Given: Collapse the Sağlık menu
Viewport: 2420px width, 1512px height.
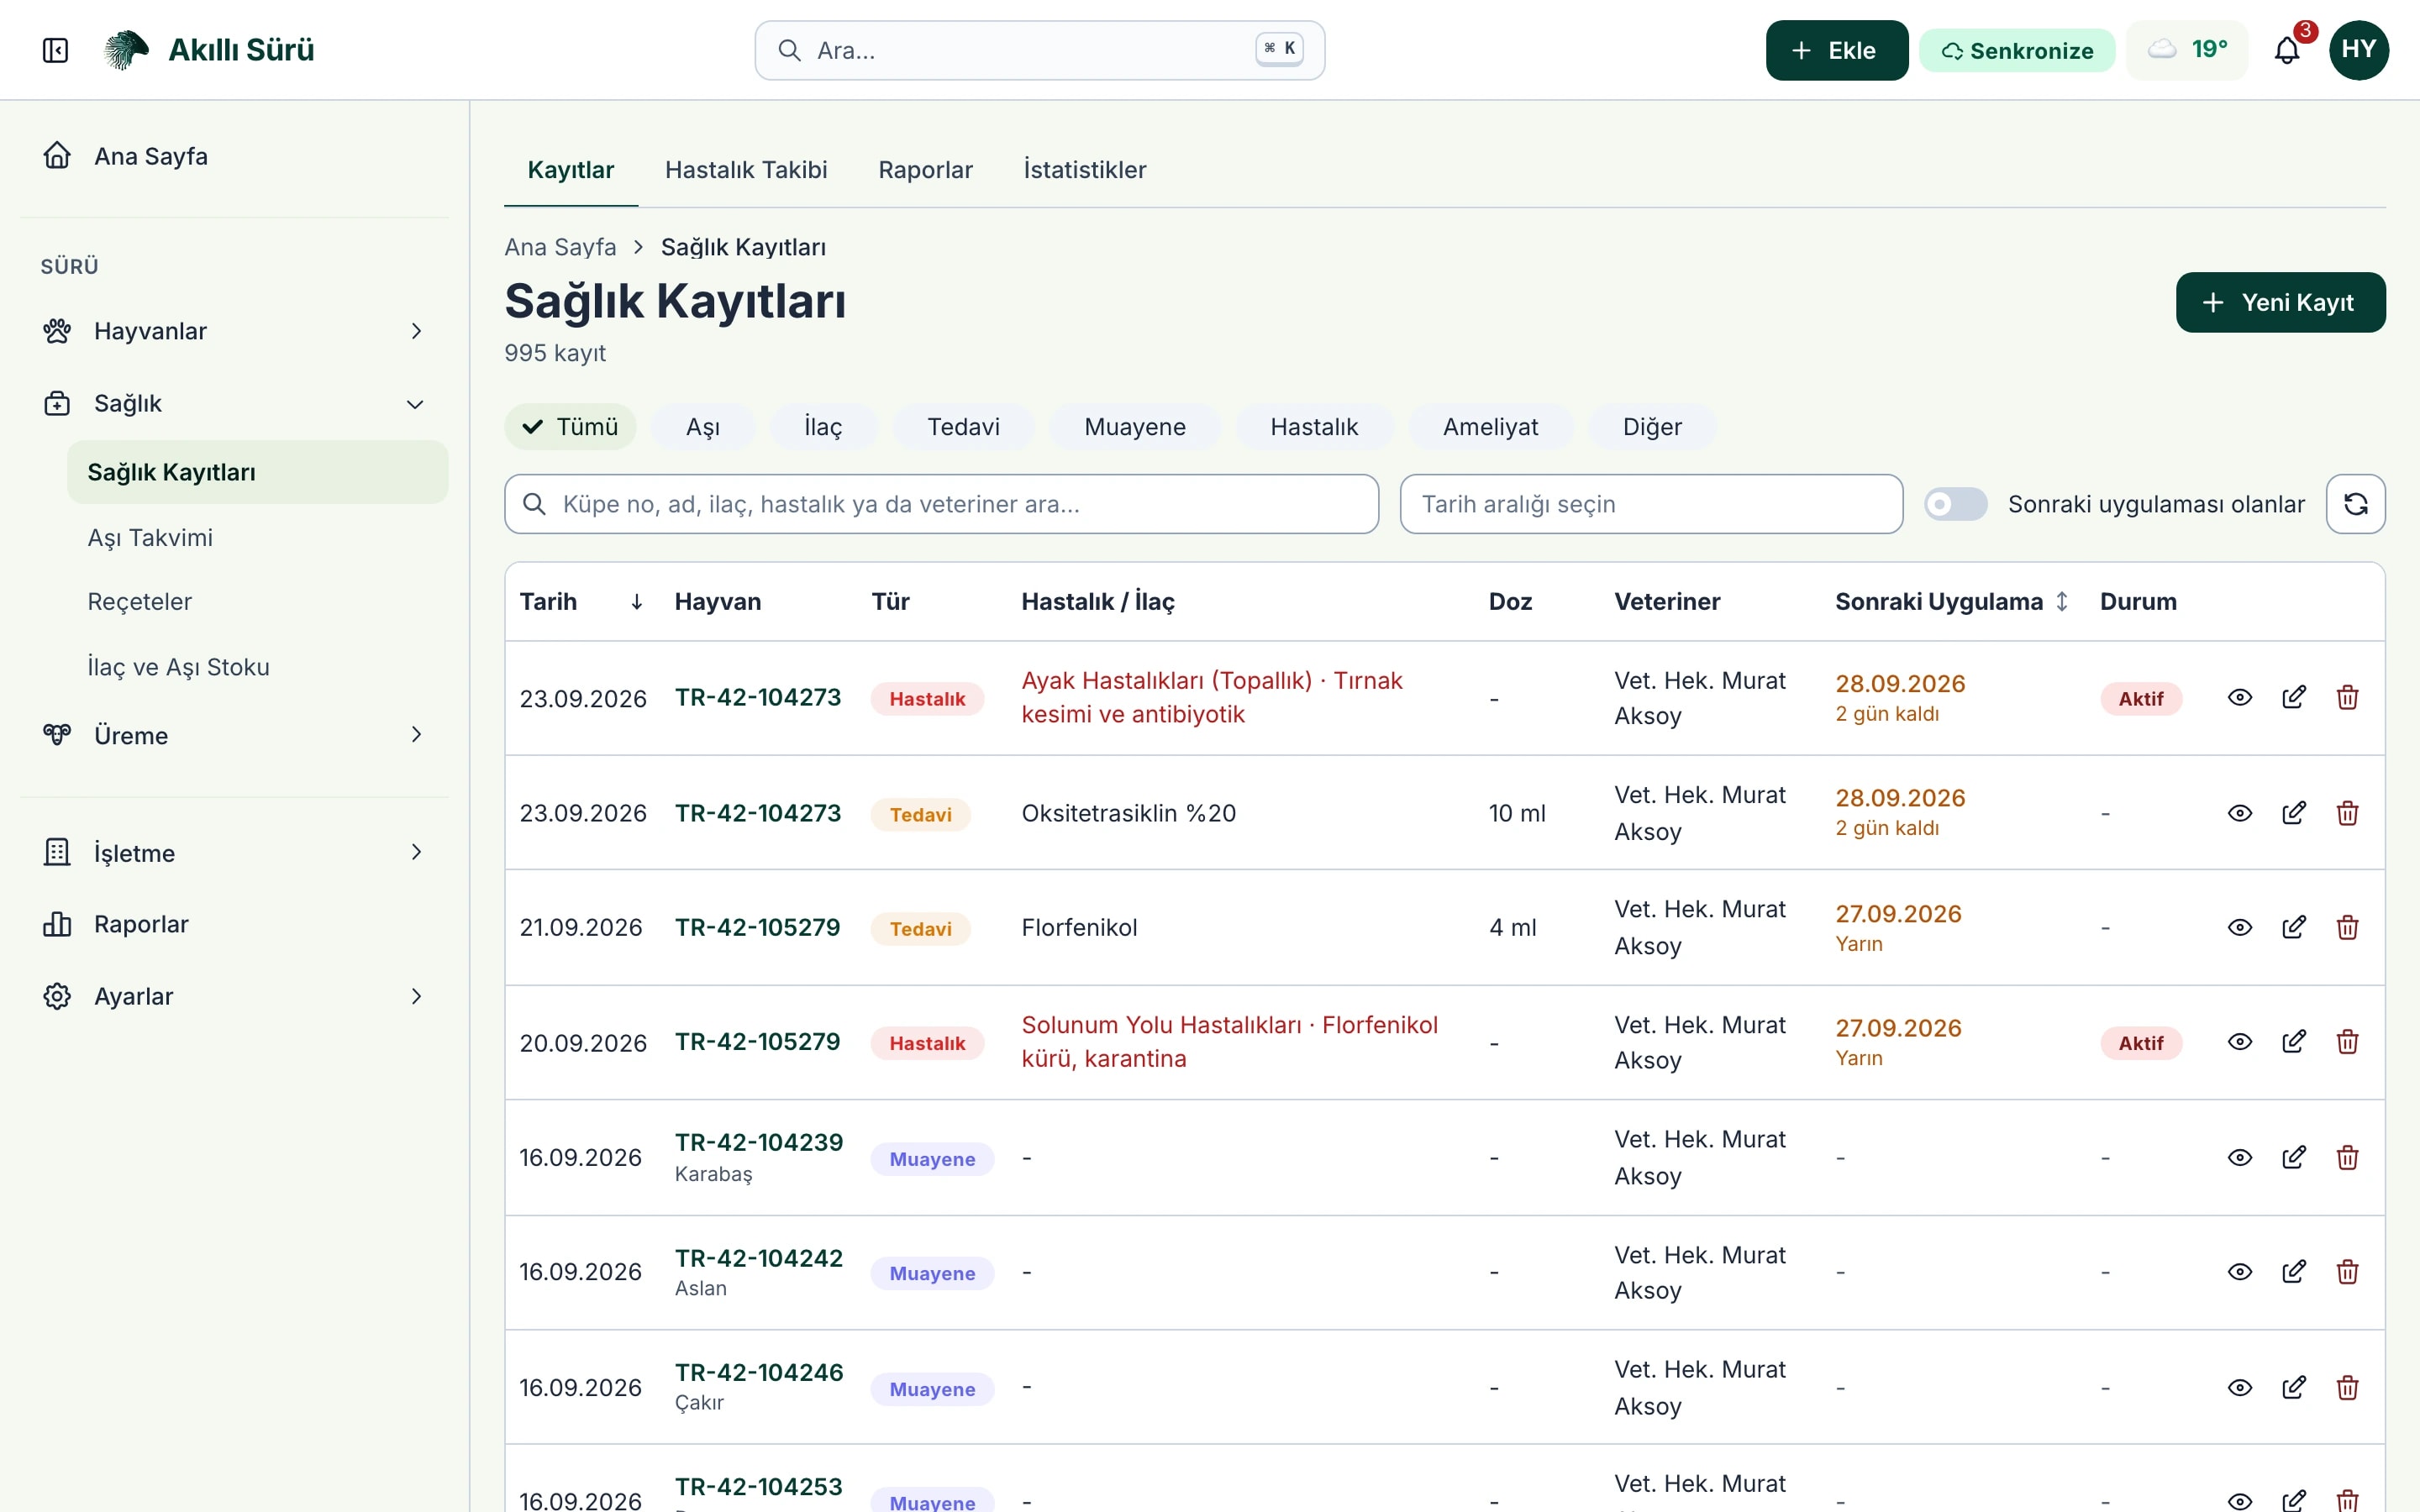Looking at the screenshot, I should tap(234, 404).
